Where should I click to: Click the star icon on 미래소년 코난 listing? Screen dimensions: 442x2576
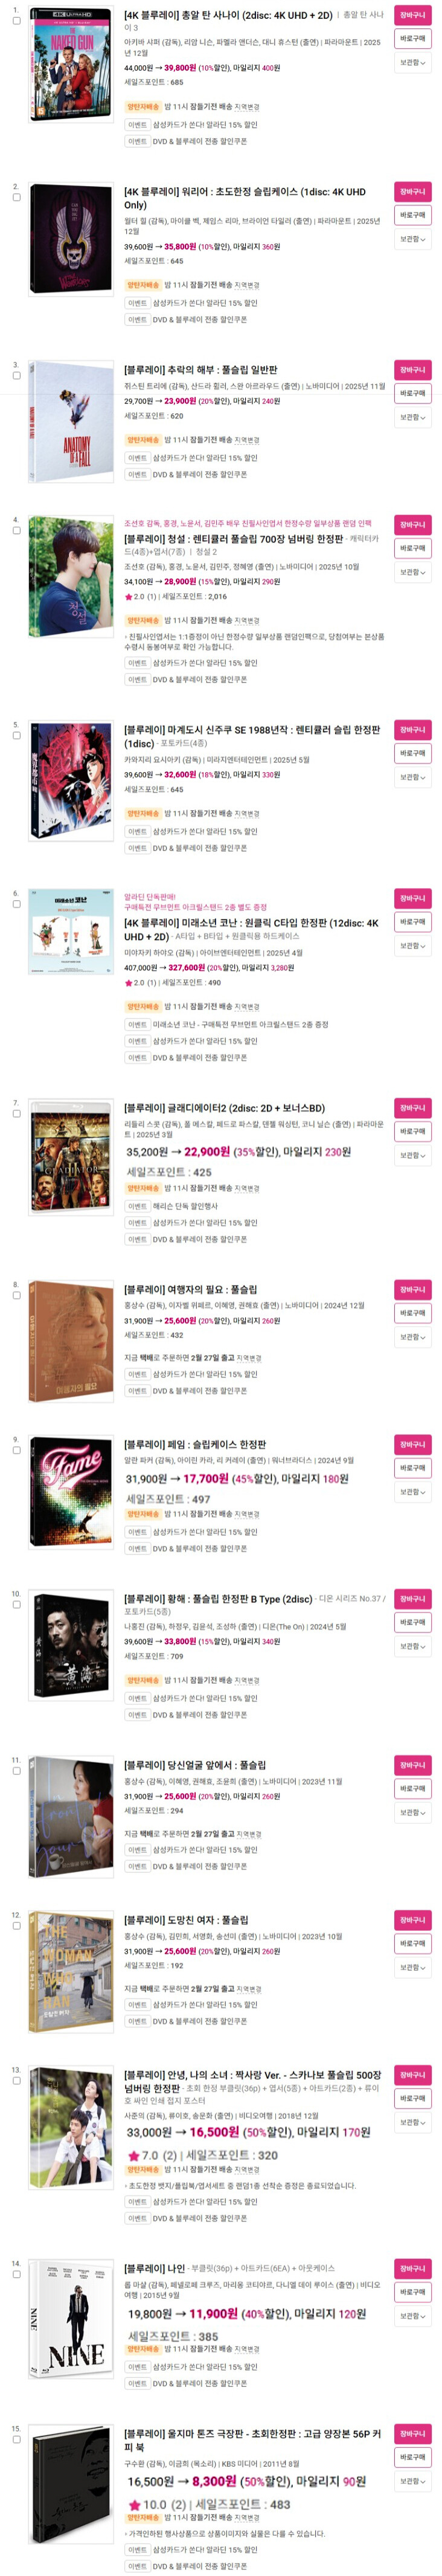[128, 983]
